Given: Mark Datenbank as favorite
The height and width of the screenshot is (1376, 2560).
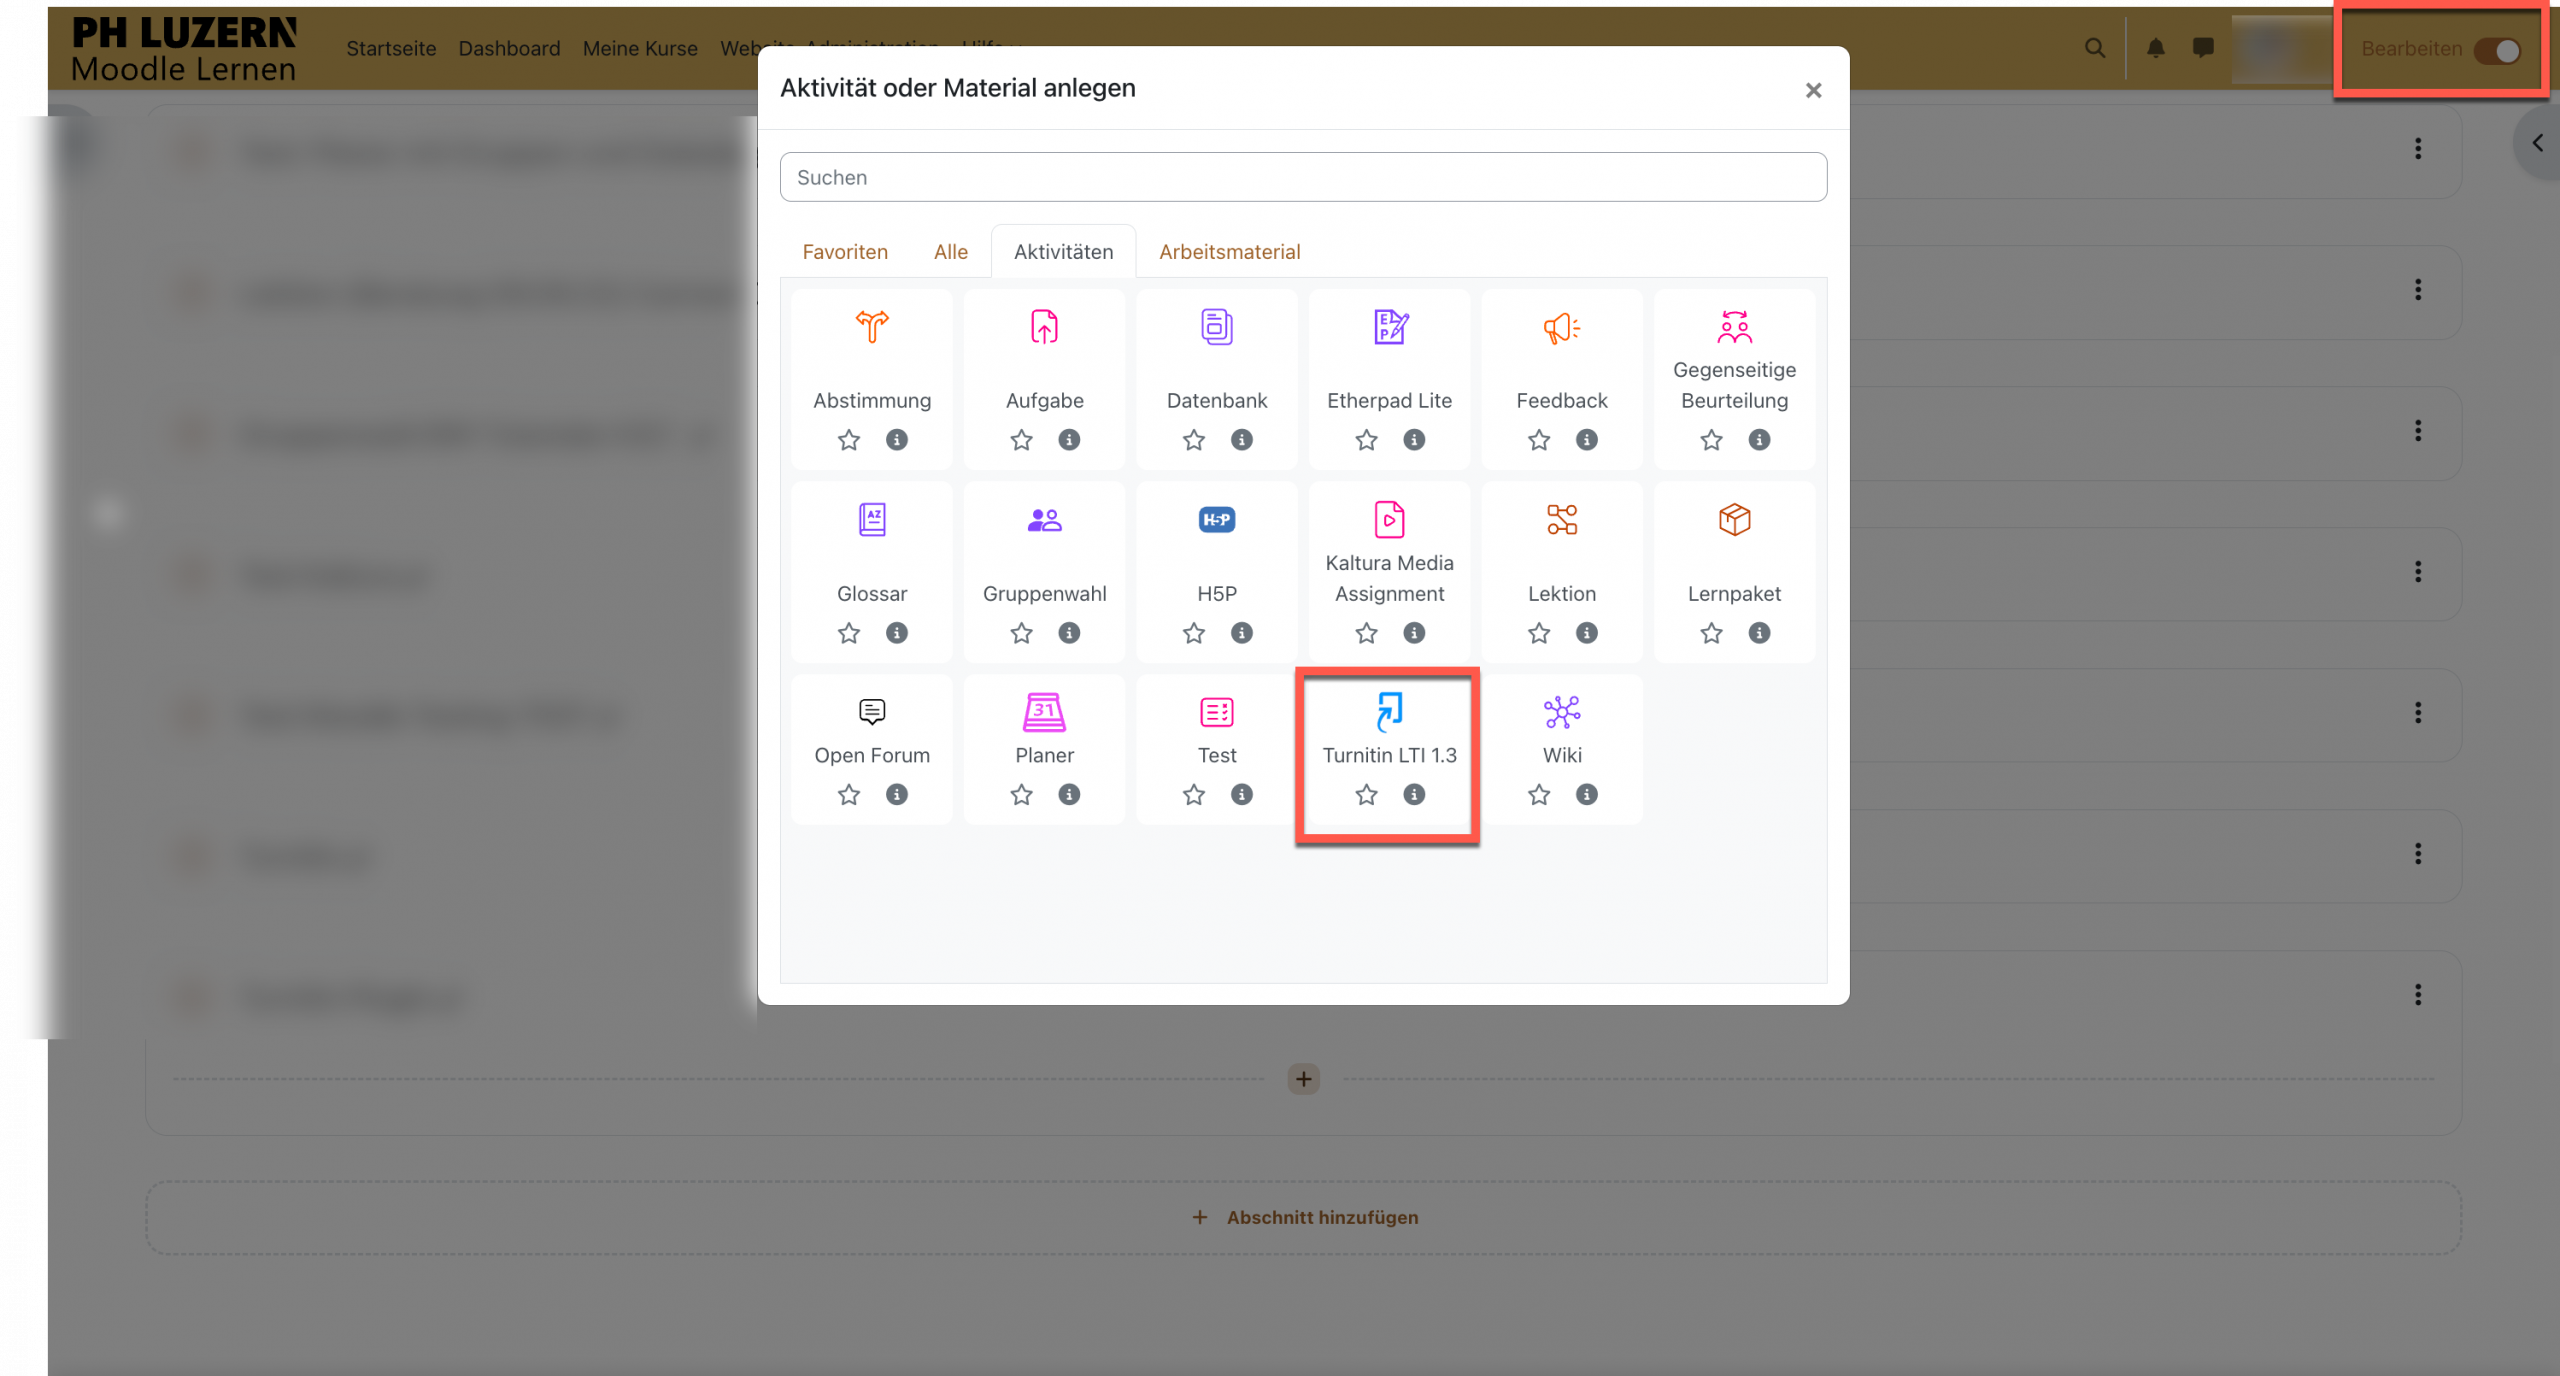Looking at the screenshot, I should click(x=1194, y=440).
